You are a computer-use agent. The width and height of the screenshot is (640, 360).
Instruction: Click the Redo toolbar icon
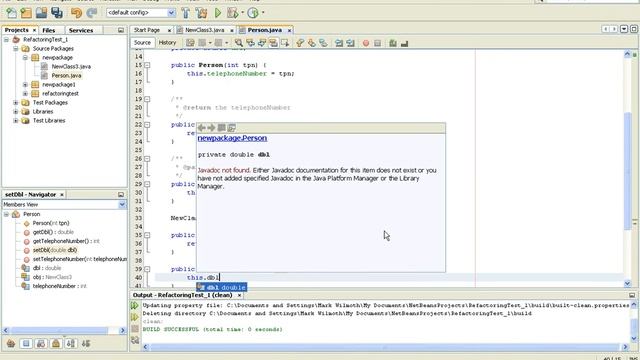coord(91,13)
